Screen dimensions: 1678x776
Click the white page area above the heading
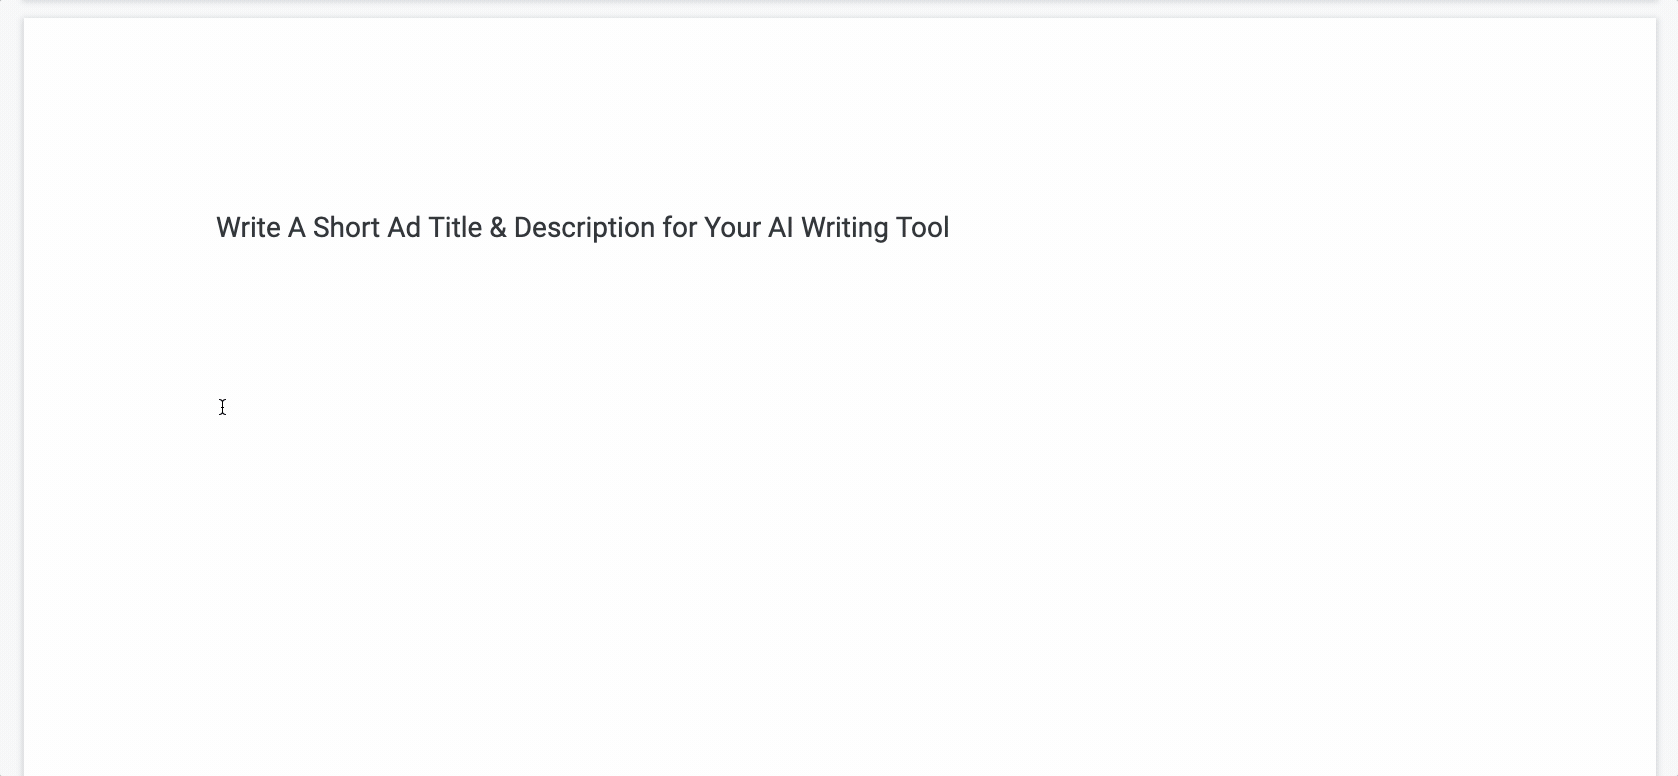pos(800,100)
